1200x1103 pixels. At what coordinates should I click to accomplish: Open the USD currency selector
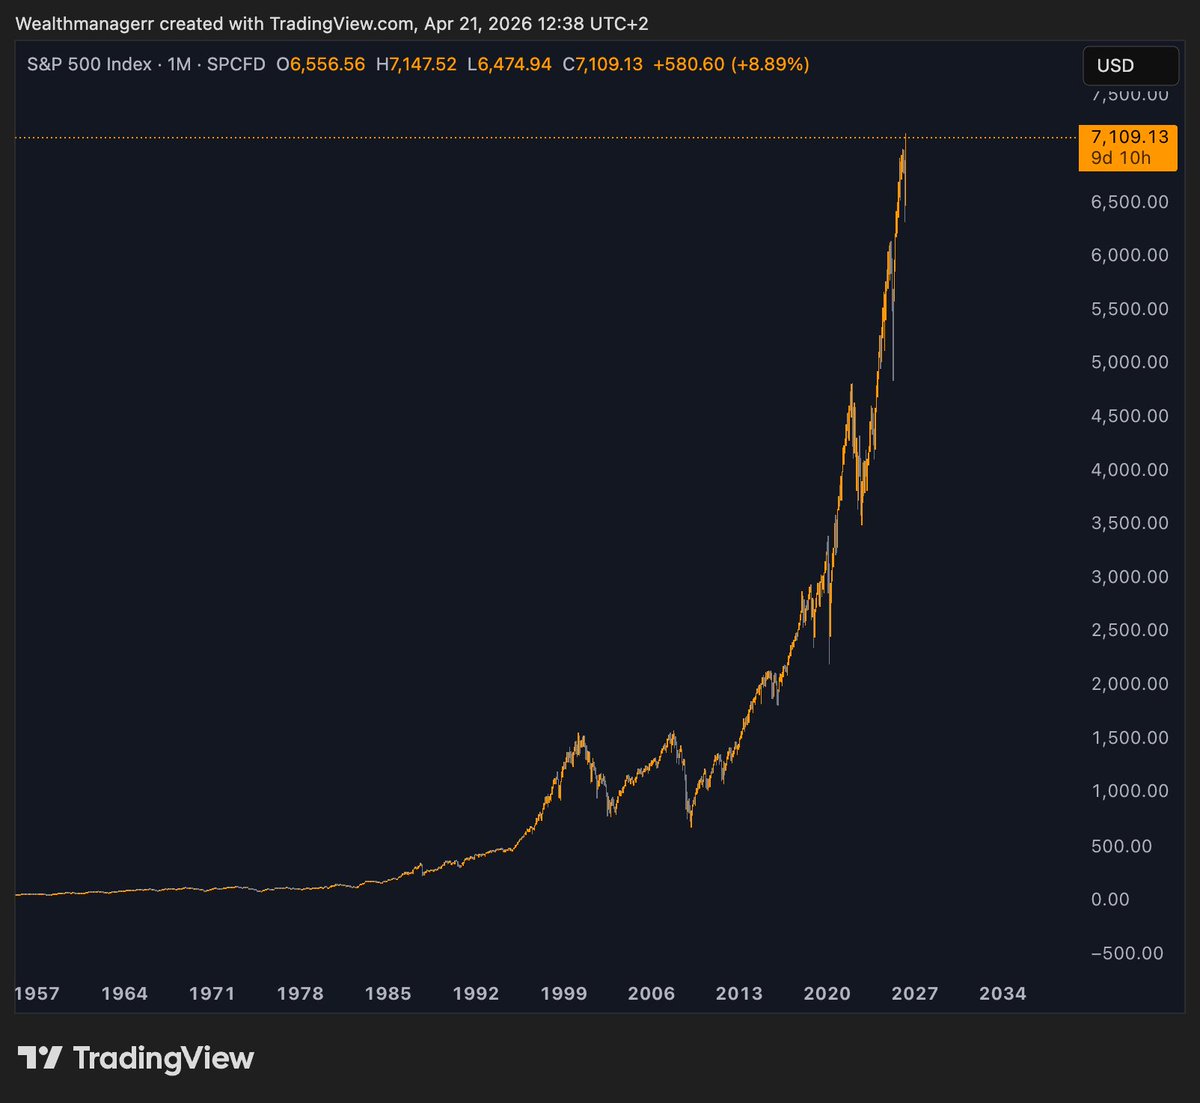1130,66
